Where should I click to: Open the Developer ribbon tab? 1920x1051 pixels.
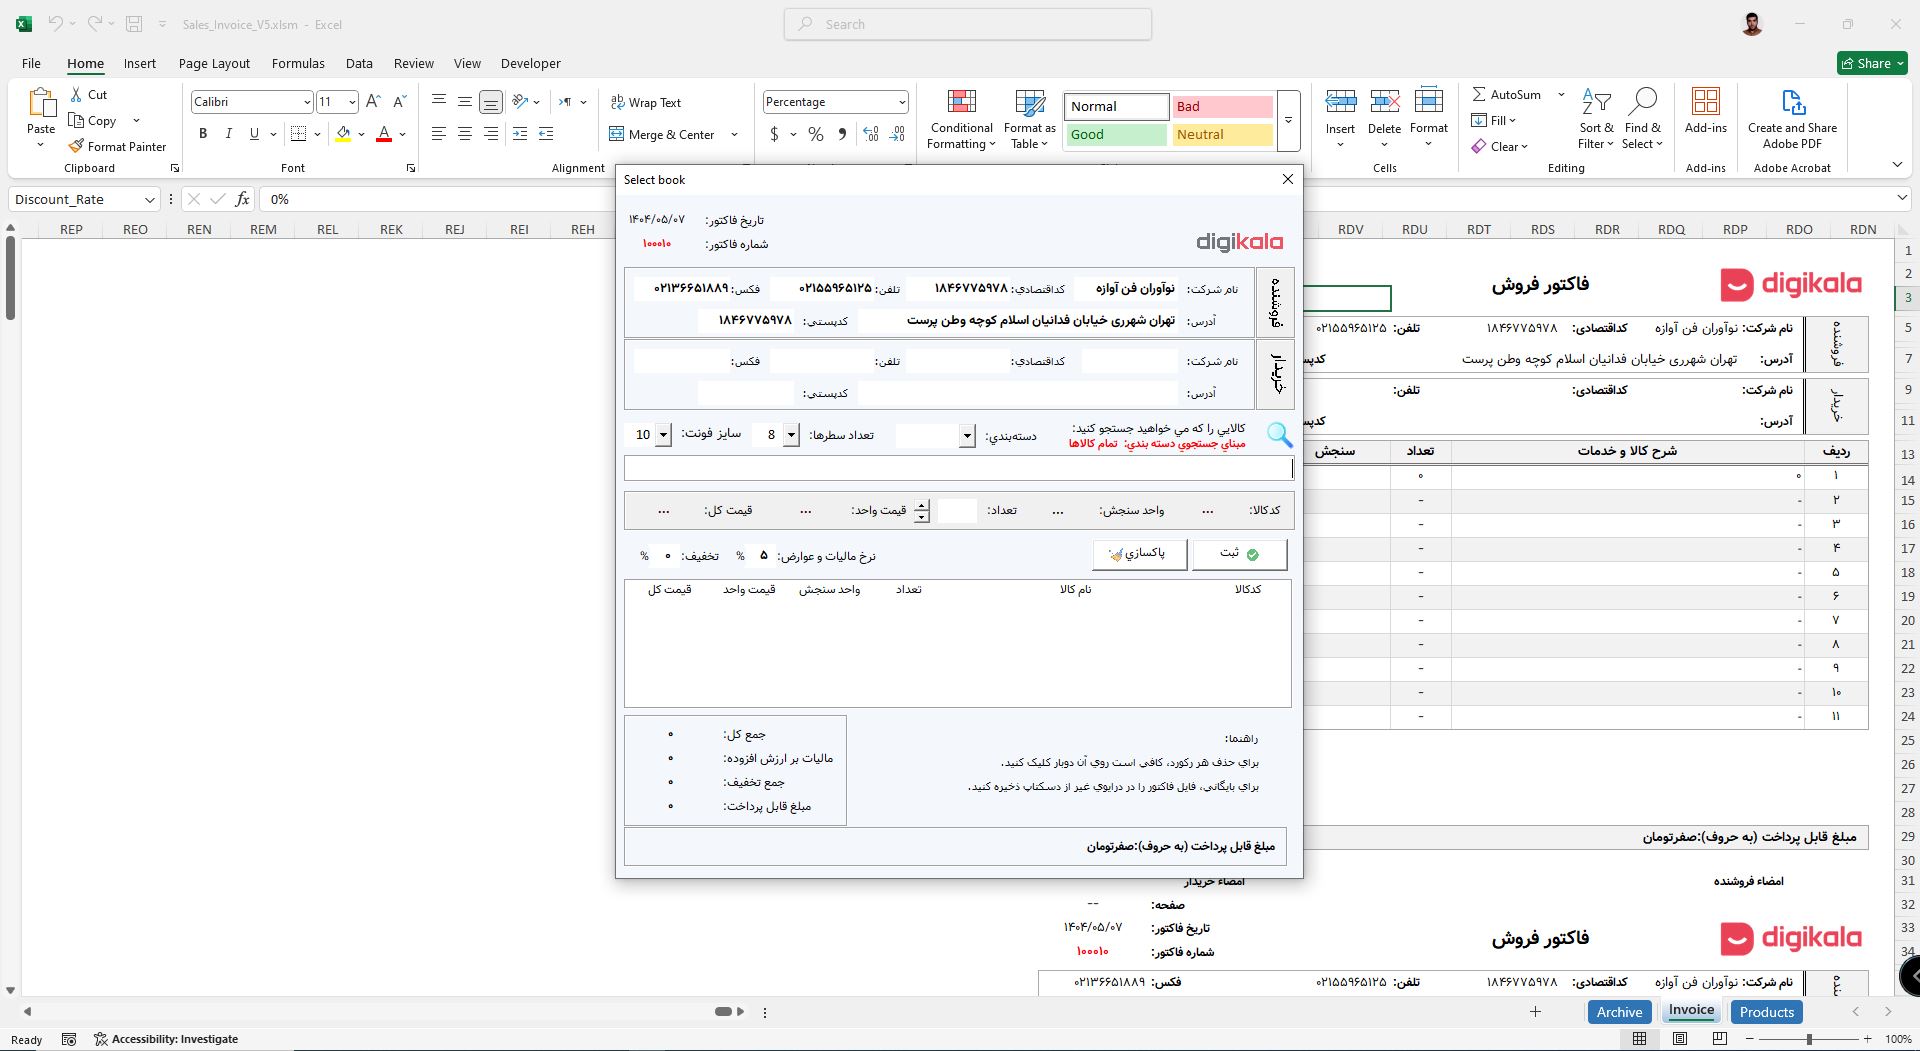coord(530,63)
